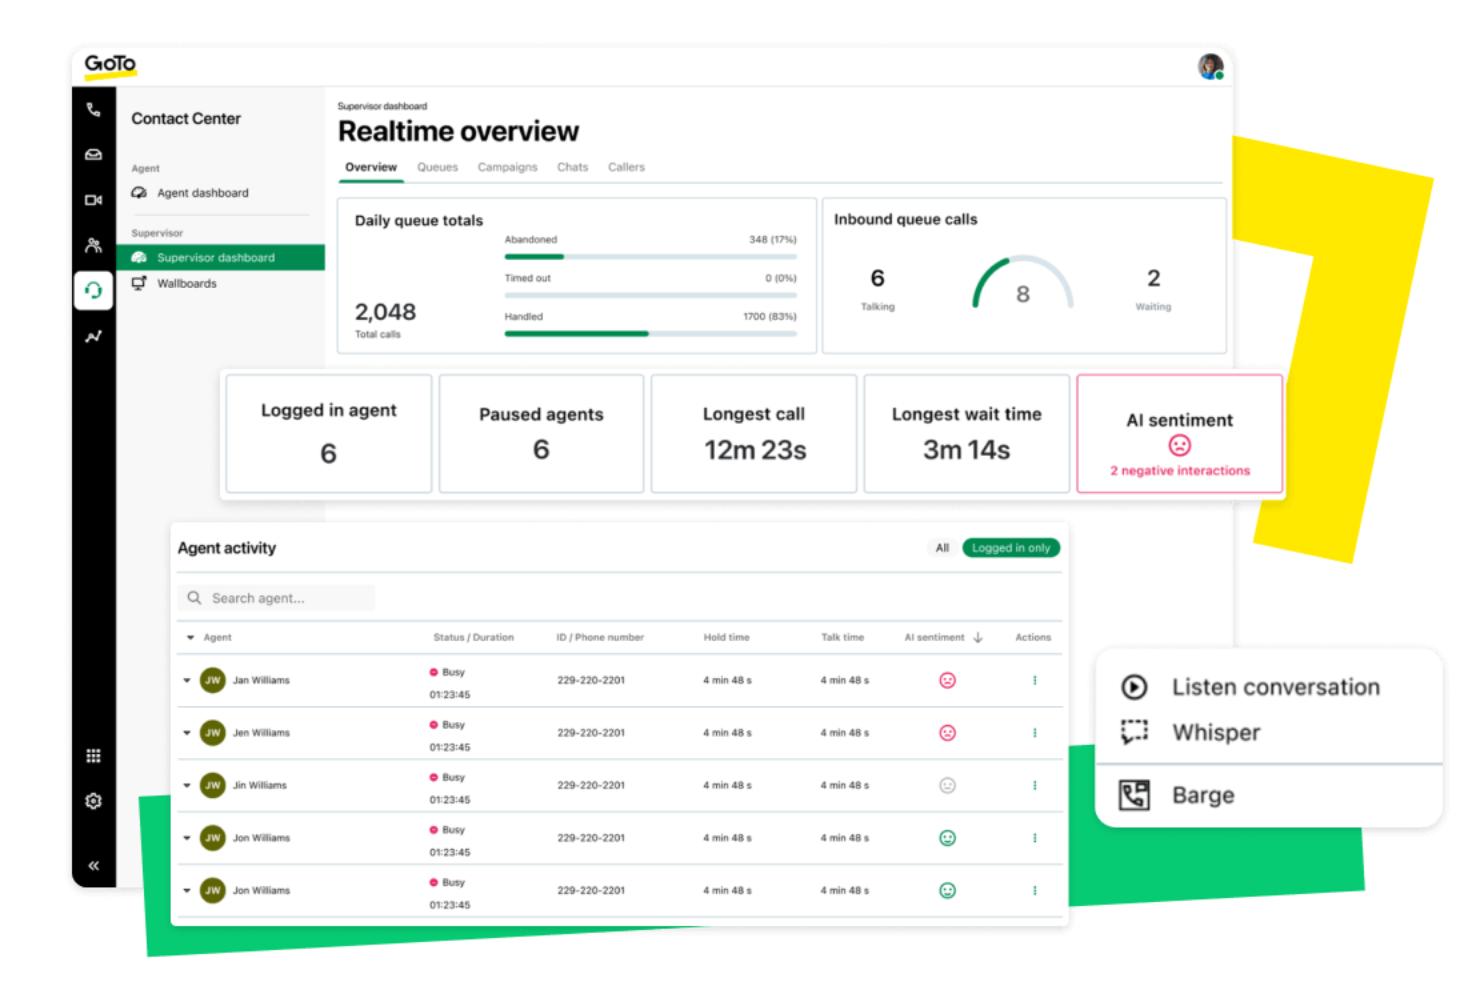Click the Whisper speech bubble icon
The image size is (1480, 987).
point(1134,732)
